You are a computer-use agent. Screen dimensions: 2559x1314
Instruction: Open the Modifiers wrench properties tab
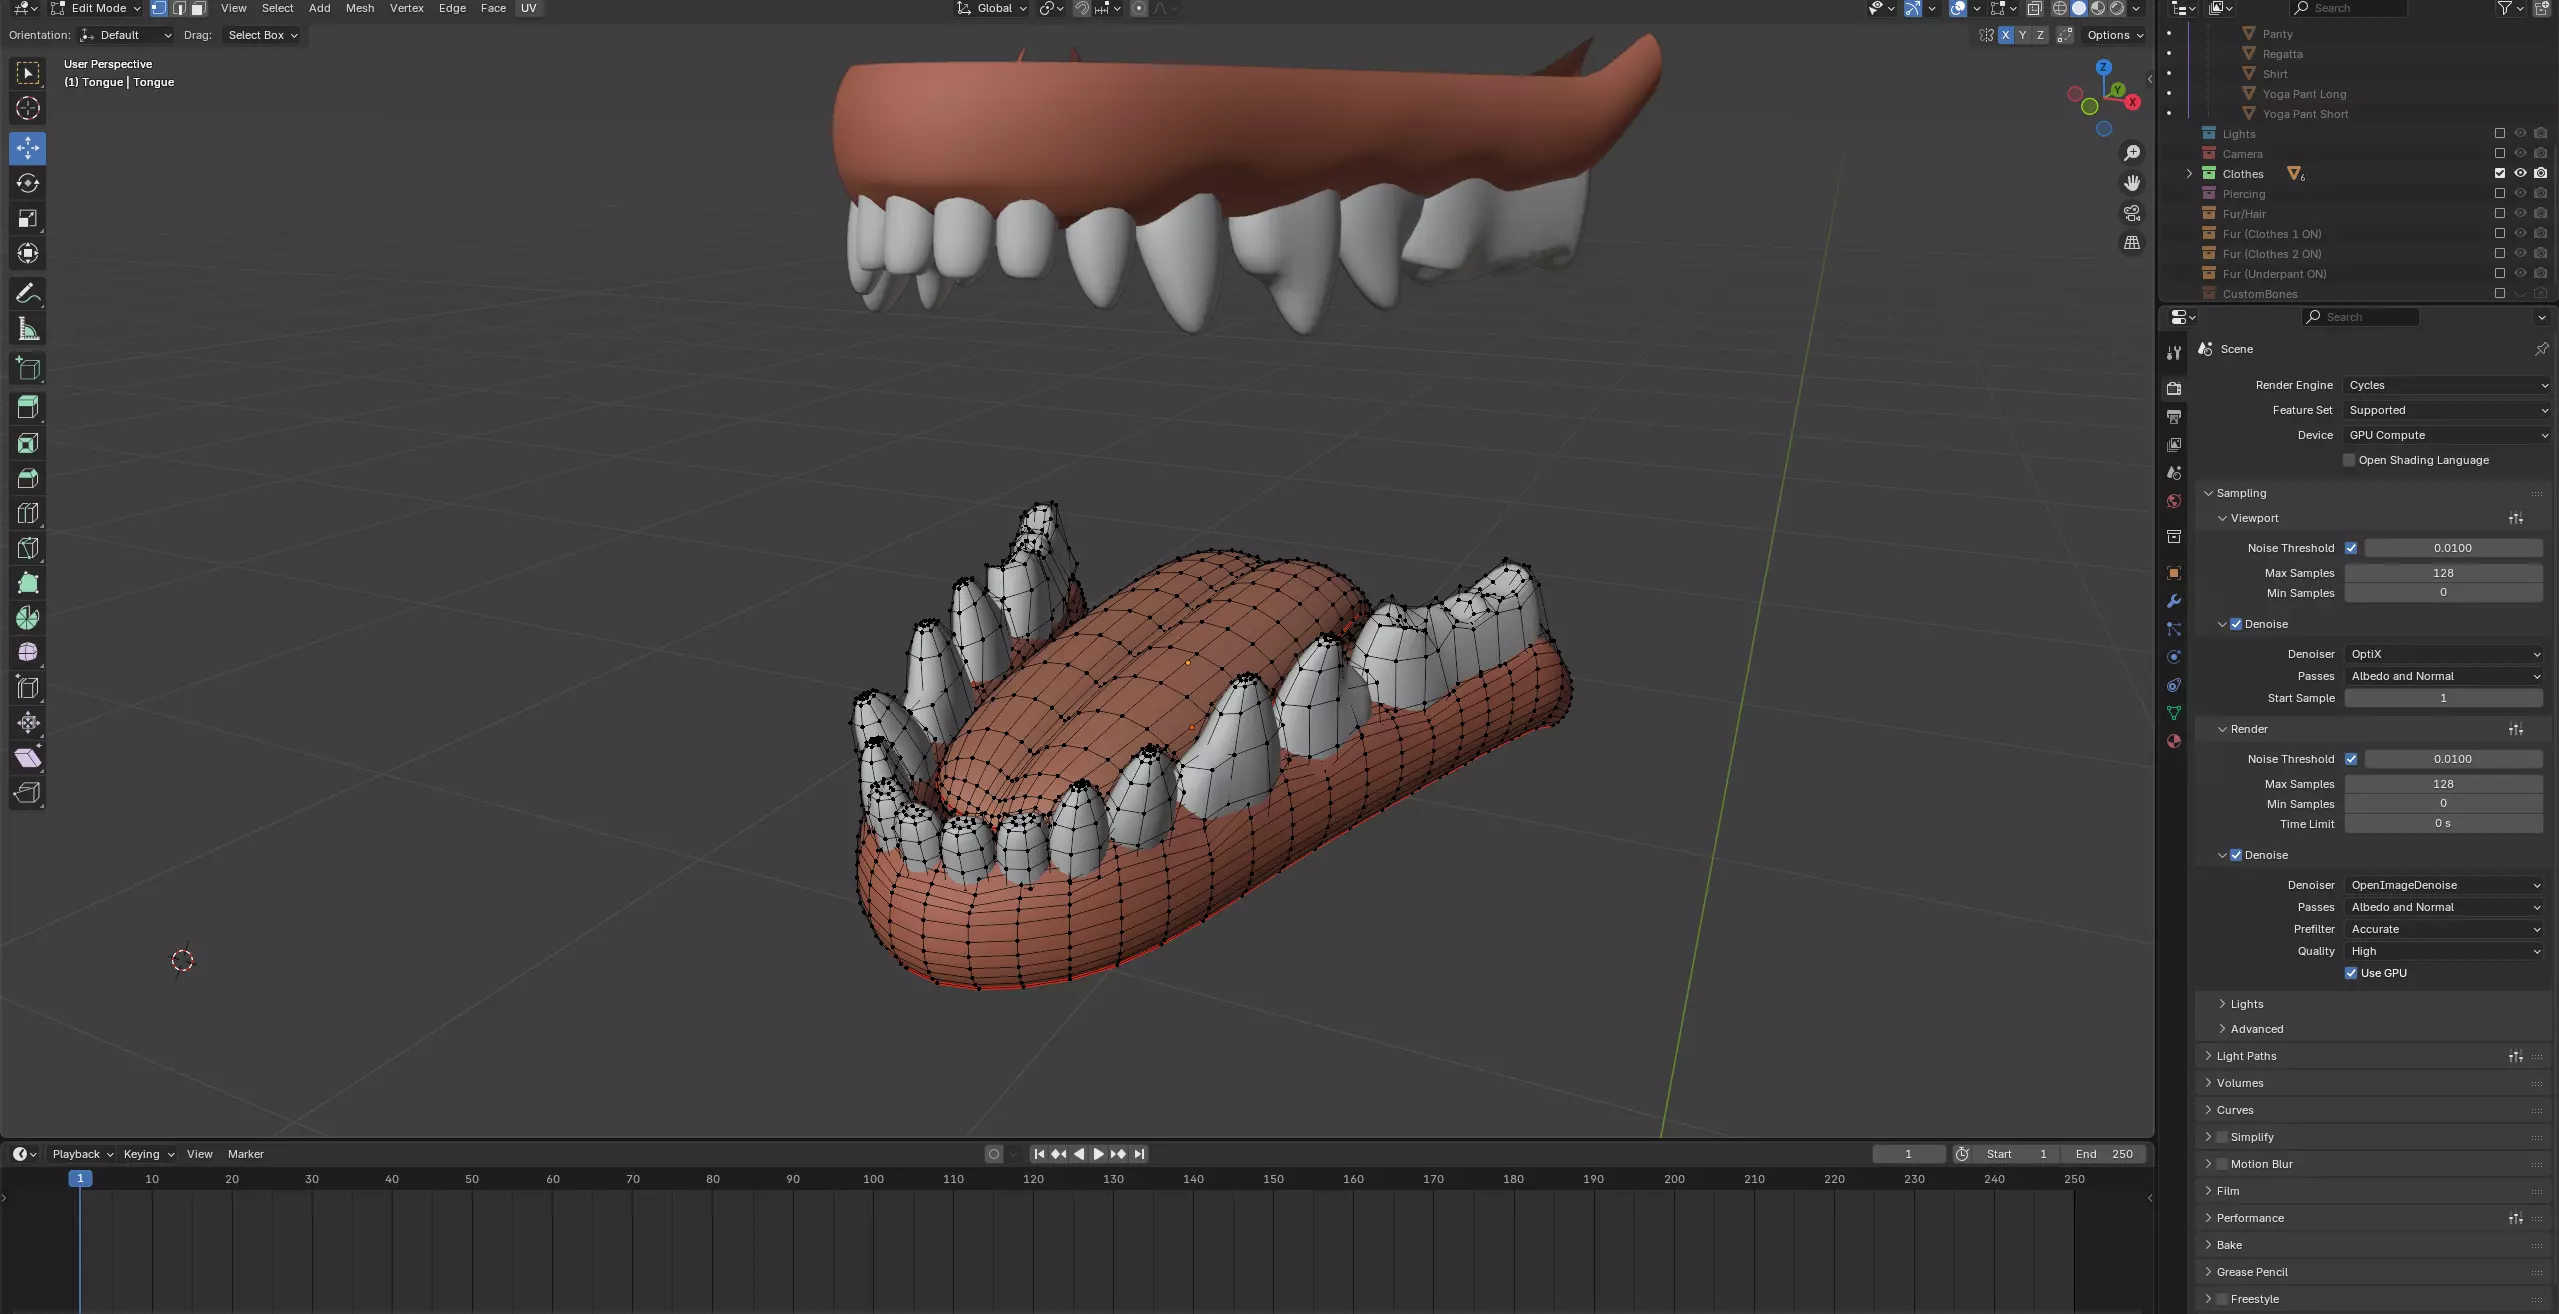(2173, 601)
